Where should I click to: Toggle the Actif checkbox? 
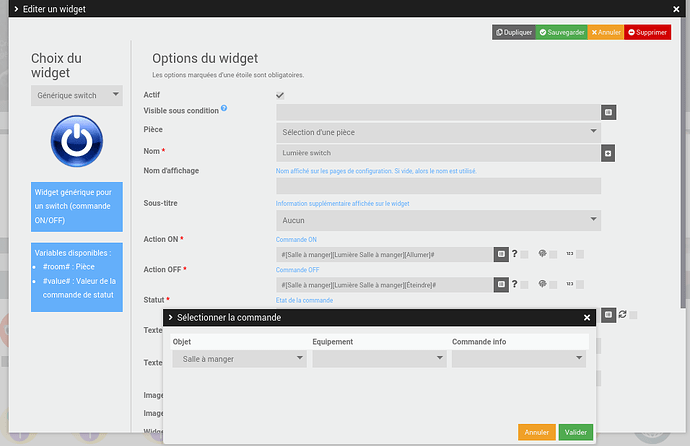tap(280, 95)
